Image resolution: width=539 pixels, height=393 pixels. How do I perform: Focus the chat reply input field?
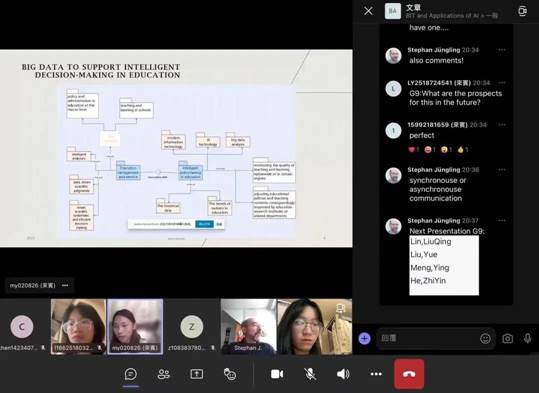coord(429,339)
